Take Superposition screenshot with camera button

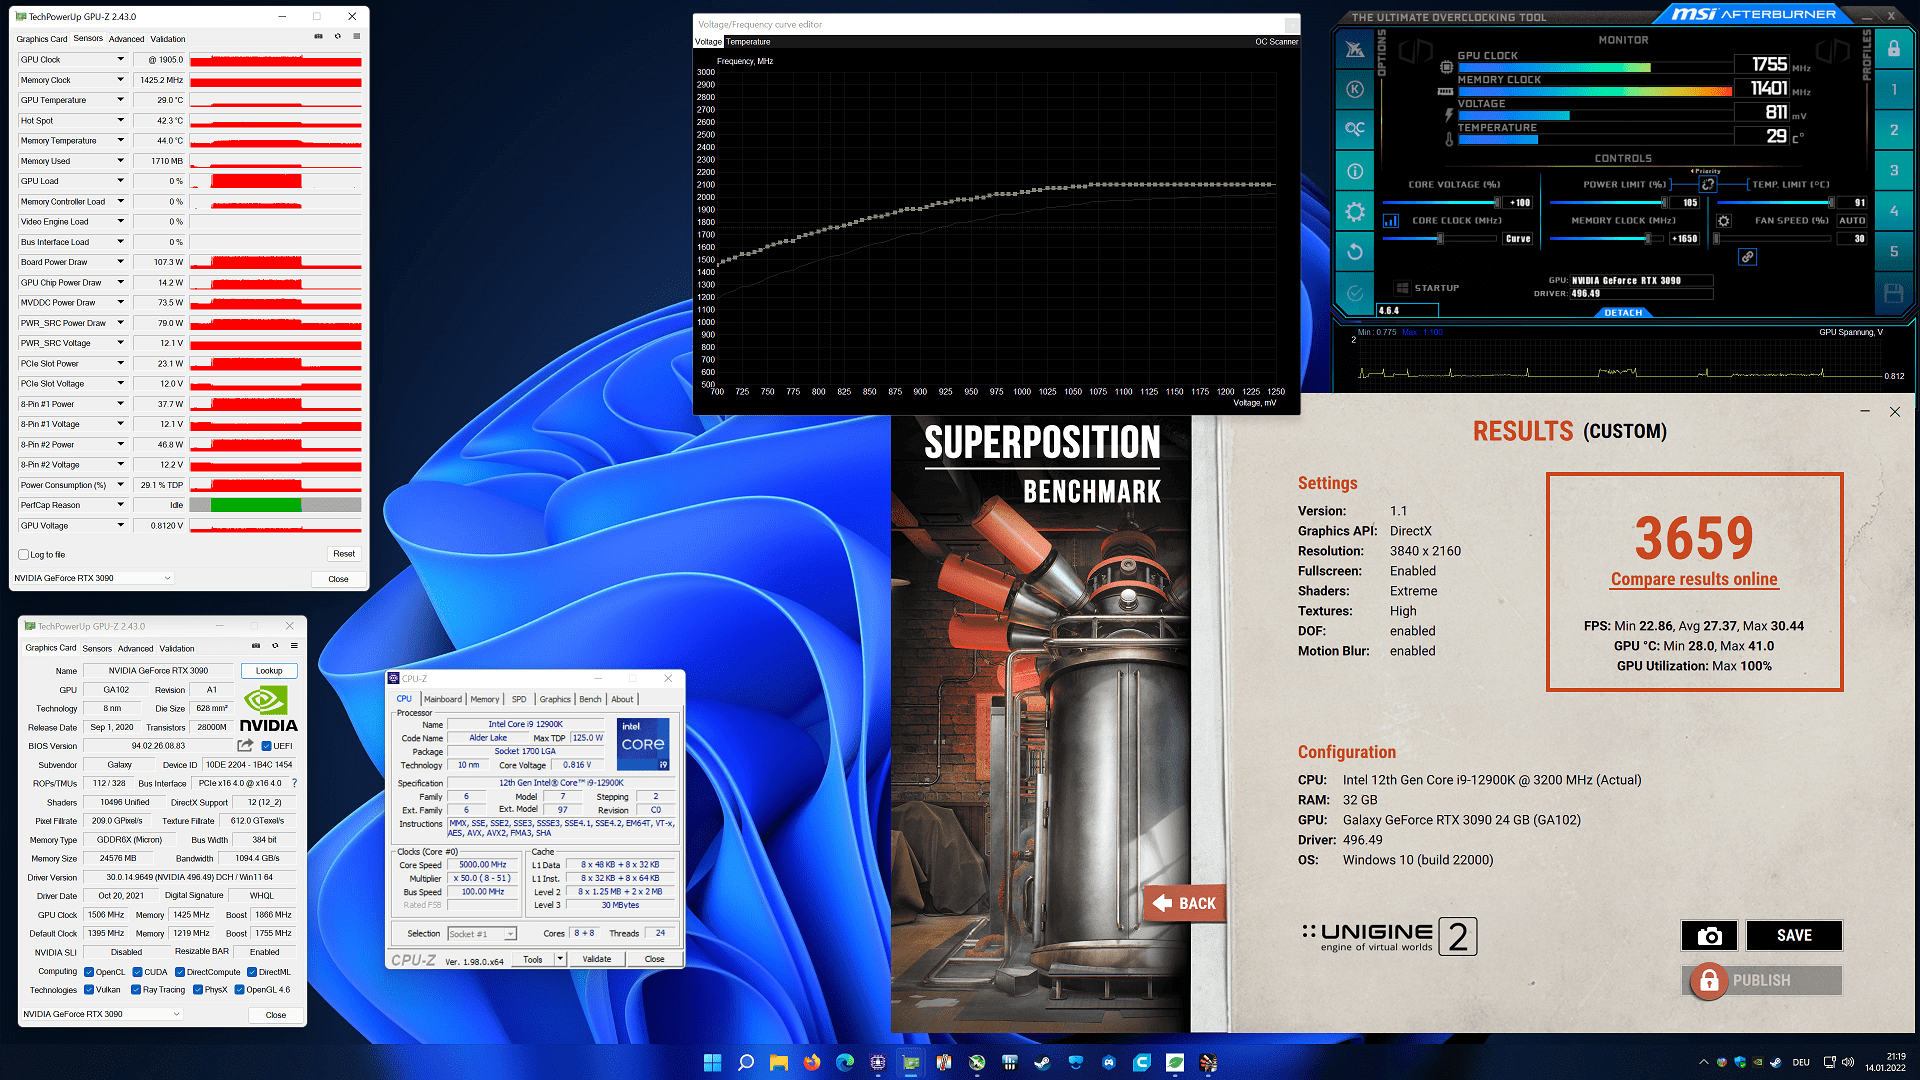[x=1709, y=935]
